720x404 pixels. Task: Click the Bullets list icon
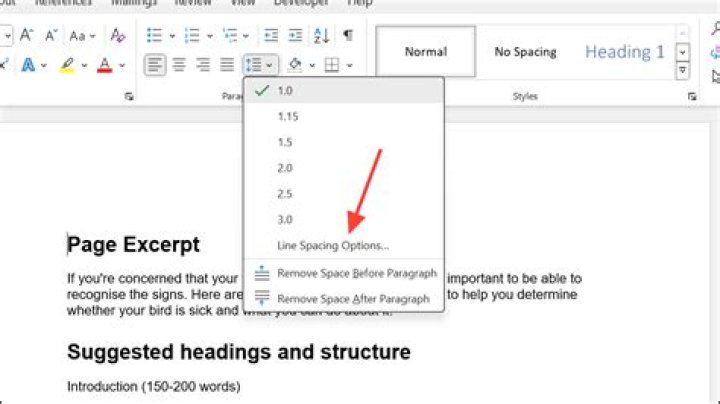154,36
